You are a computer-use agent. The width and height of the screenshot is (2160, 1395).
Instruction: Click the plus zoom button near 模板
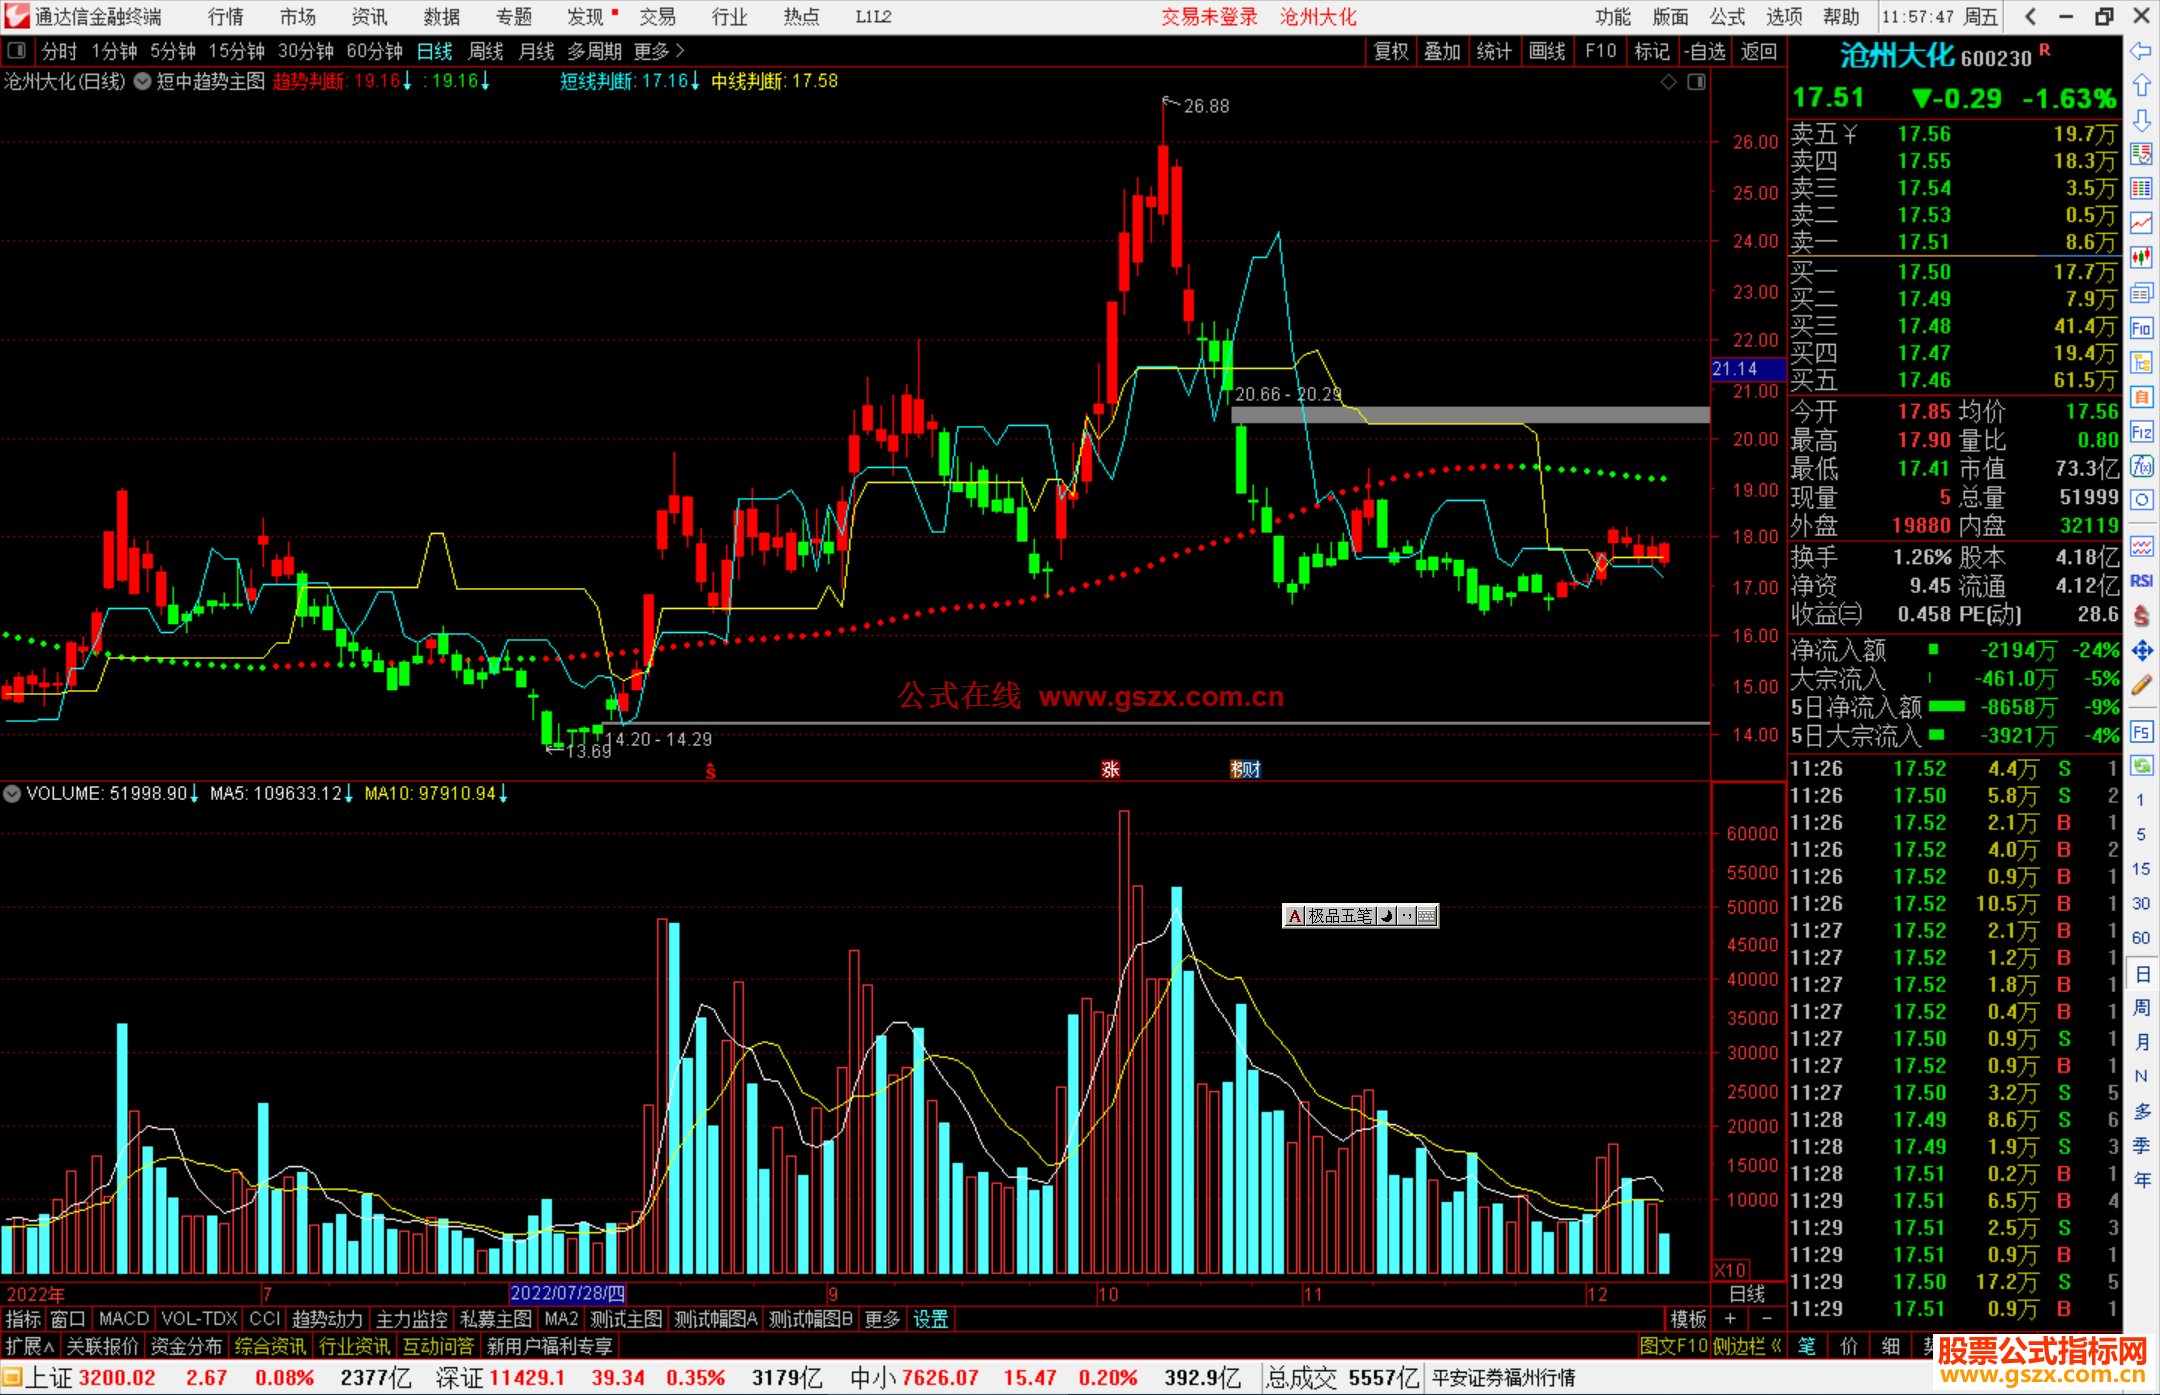1730,1319
